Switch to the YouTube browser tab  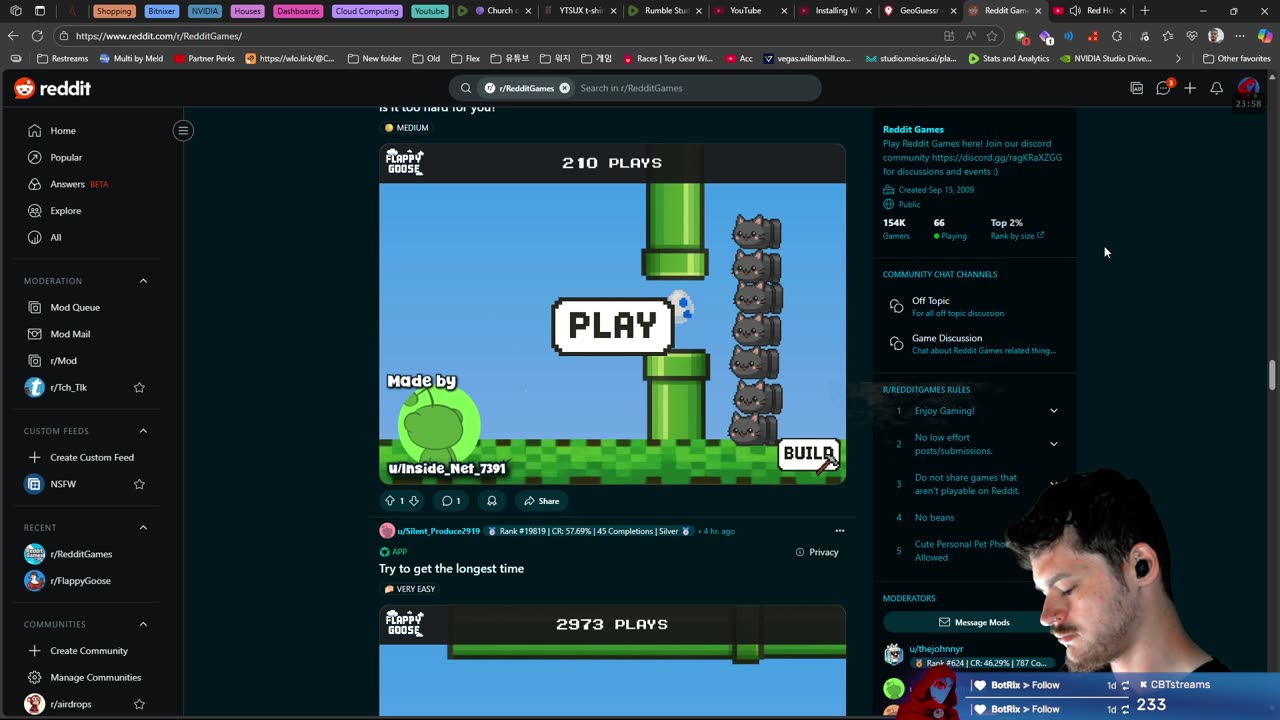pos(745,11)
